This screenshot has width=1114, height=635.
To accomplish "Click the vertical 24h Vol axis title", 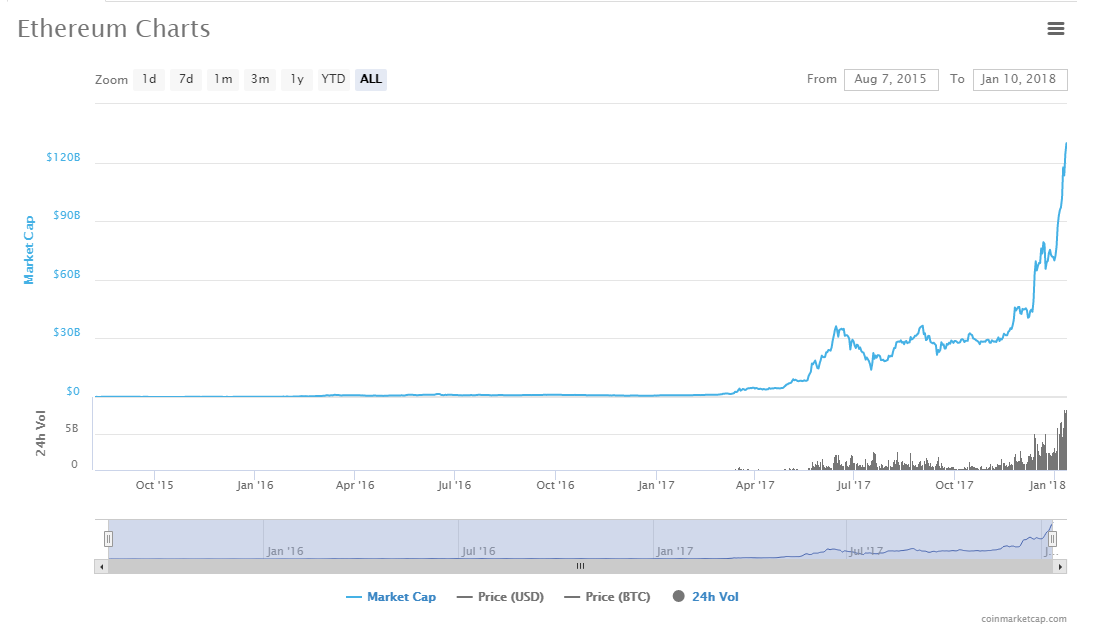I will [40, 433].
